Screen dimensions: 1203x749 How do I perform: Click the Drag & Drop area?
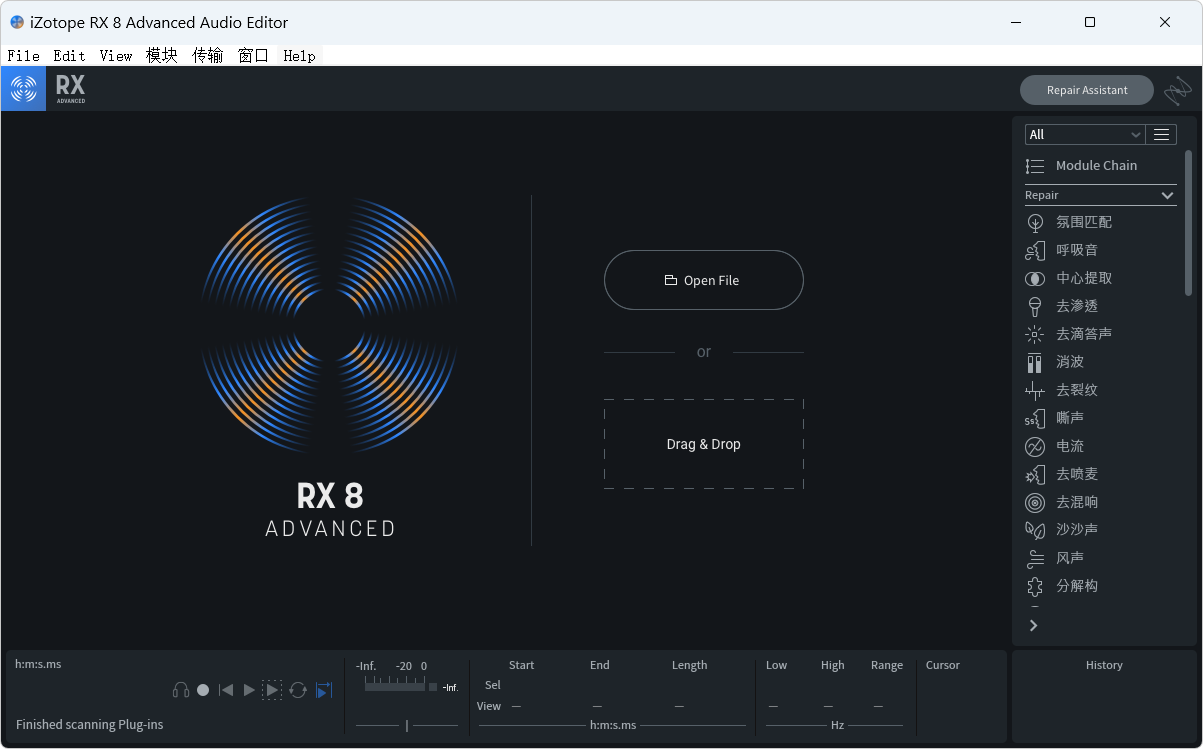[704, 444]
